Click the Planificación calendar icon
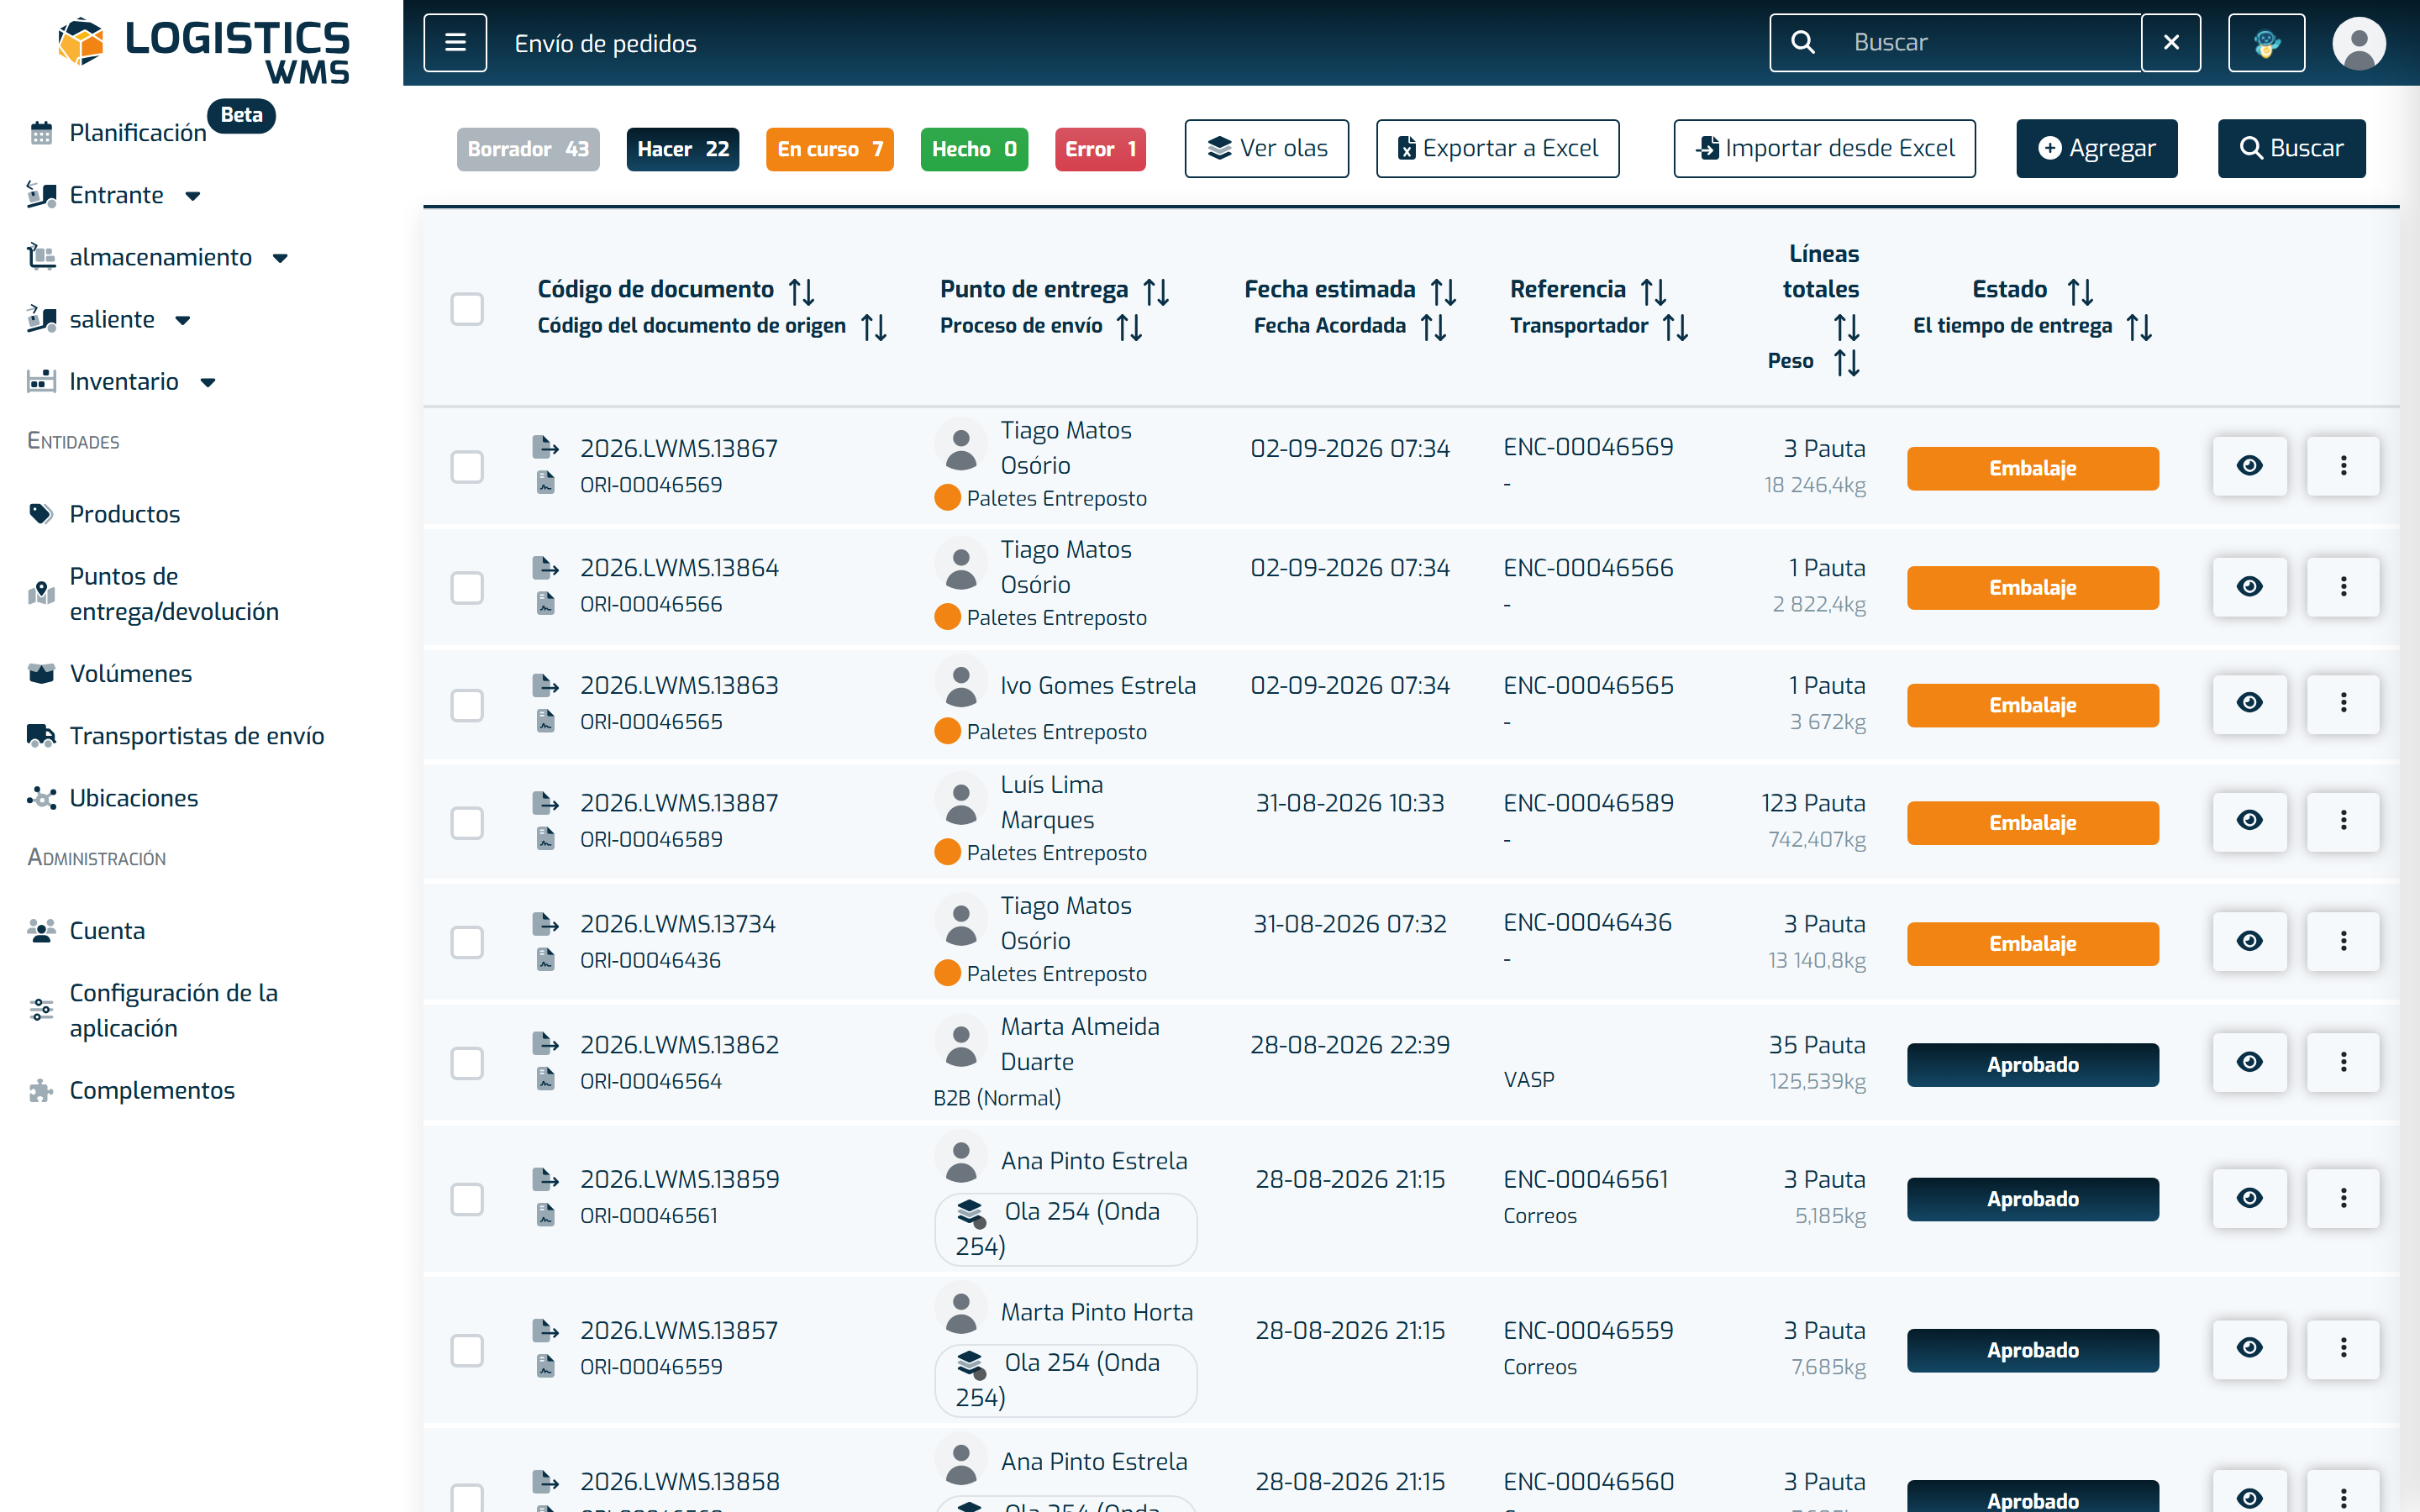This screenshot has height=1512, width=2420. point(41,133)
